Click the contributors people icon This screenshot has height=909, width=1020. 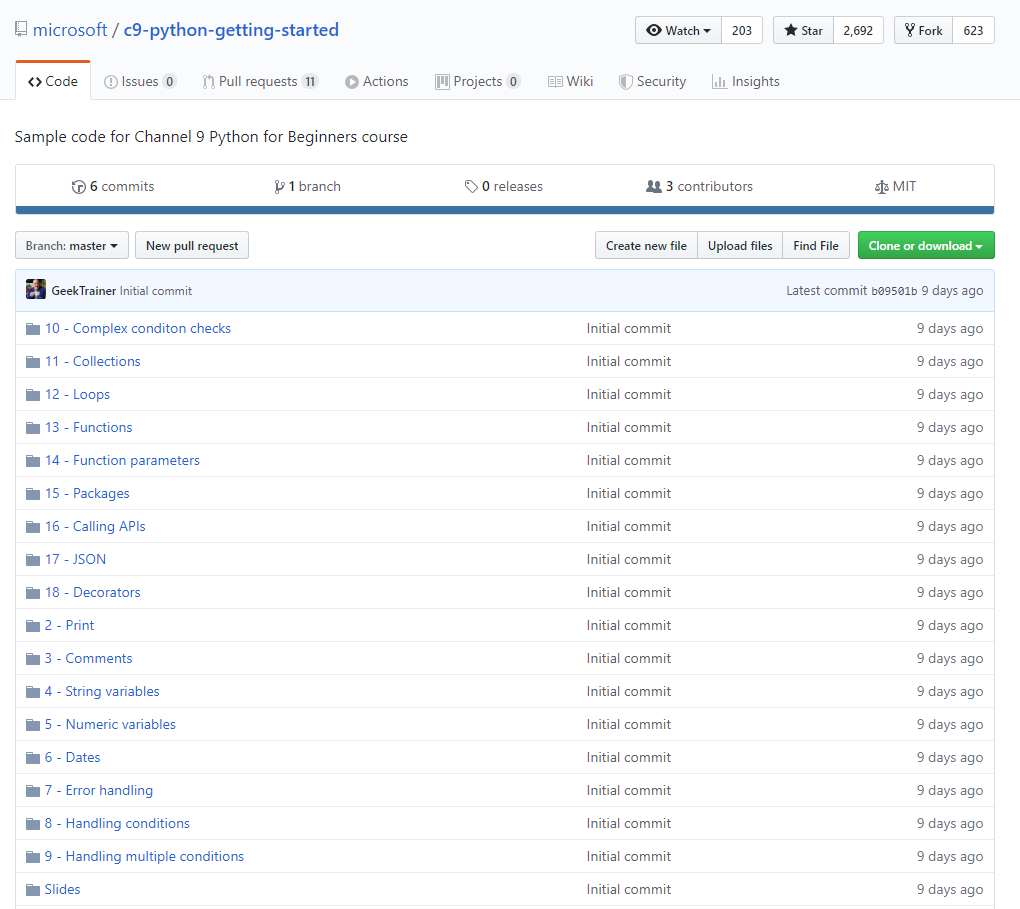(654, 187)
